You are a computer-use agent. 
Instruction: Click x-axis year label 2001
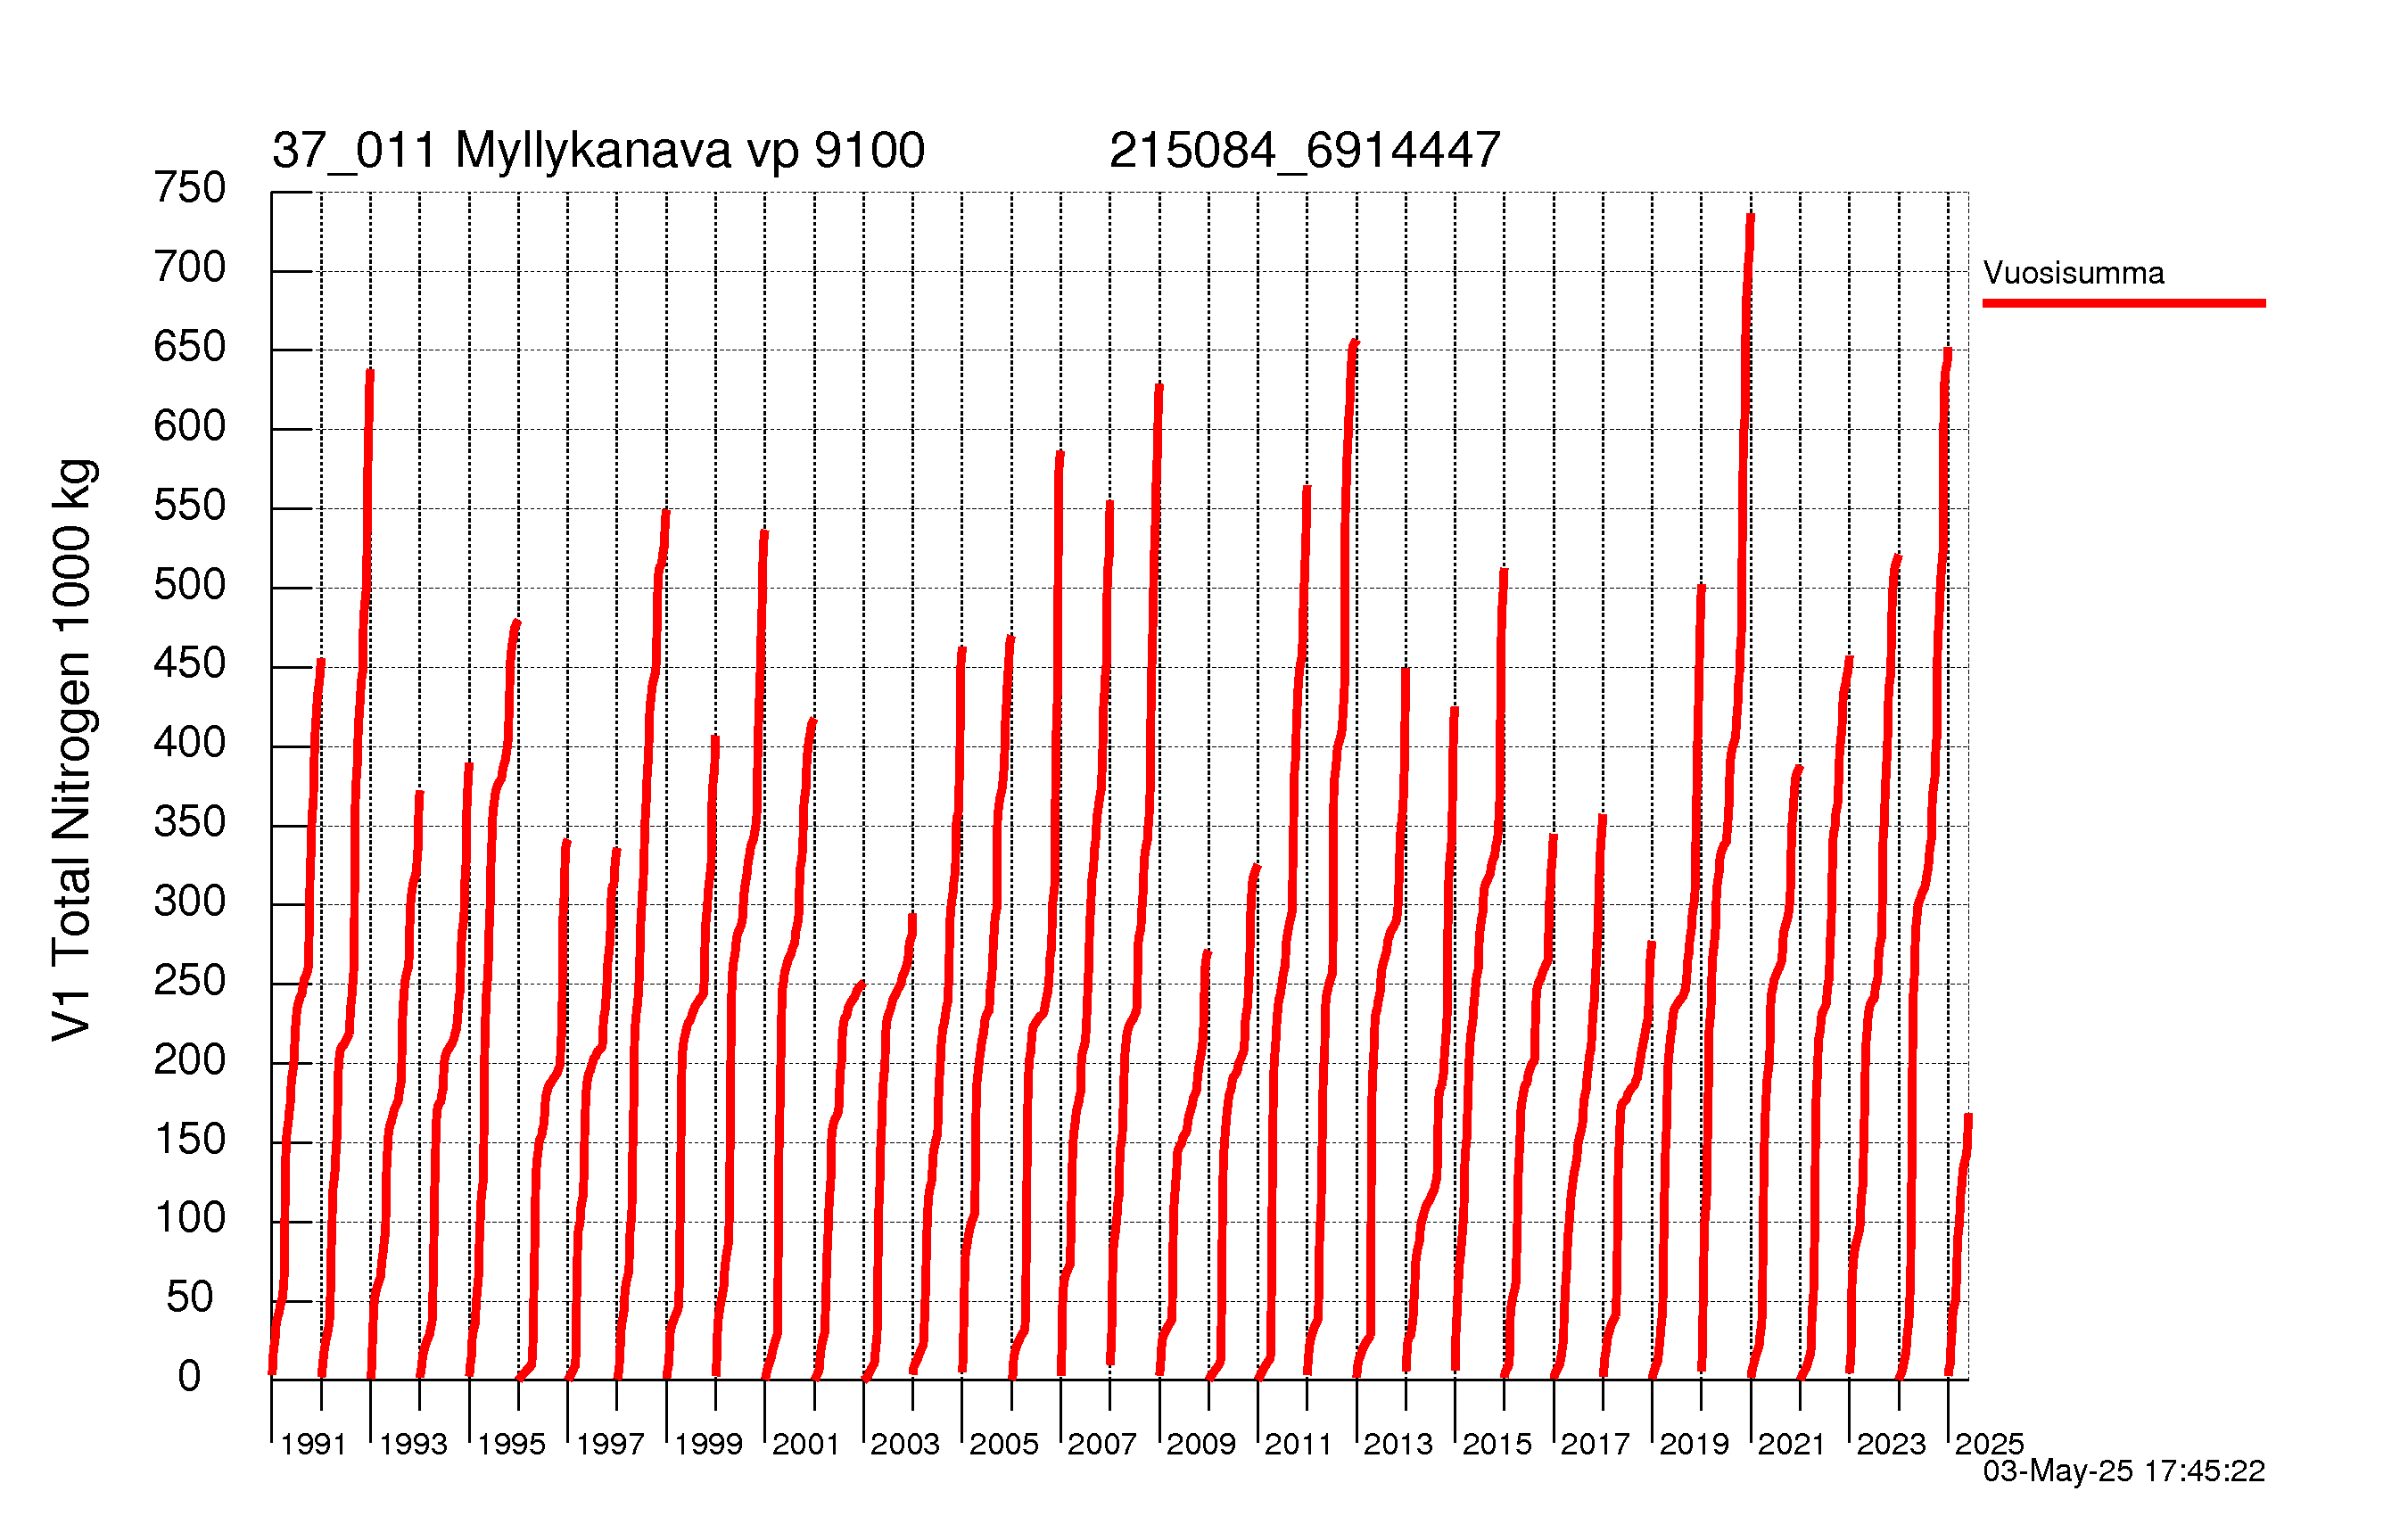807,1445
